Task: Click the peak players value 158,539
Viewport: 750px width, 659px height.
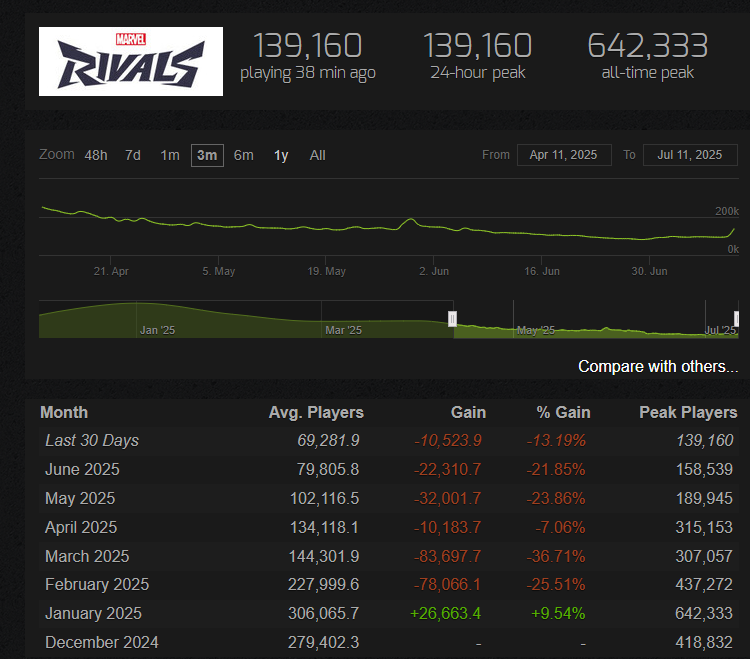Action: click(704, 470)
